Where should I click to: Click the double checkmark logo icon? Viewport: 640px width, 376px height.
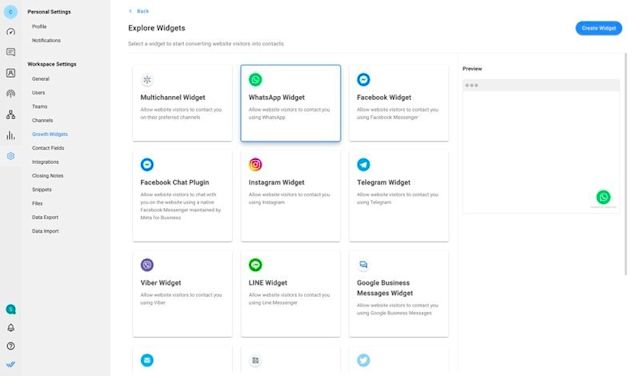(11, 364)
